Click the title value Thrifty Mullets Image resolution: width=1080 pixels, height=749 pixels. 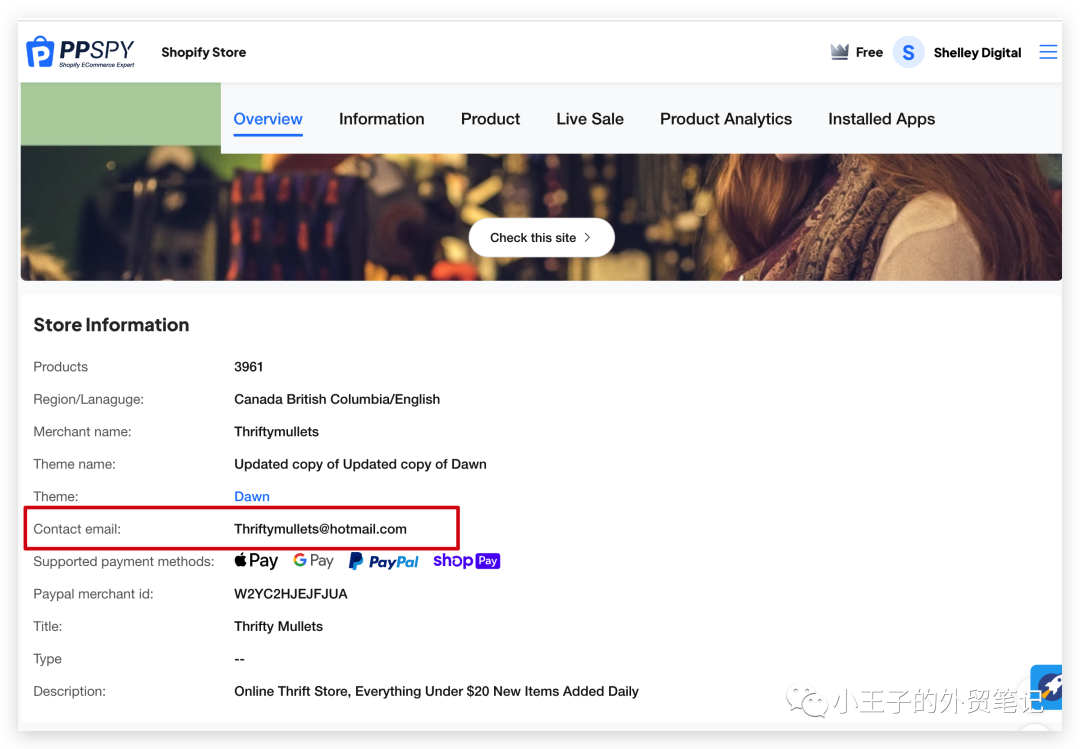(278, 626)
